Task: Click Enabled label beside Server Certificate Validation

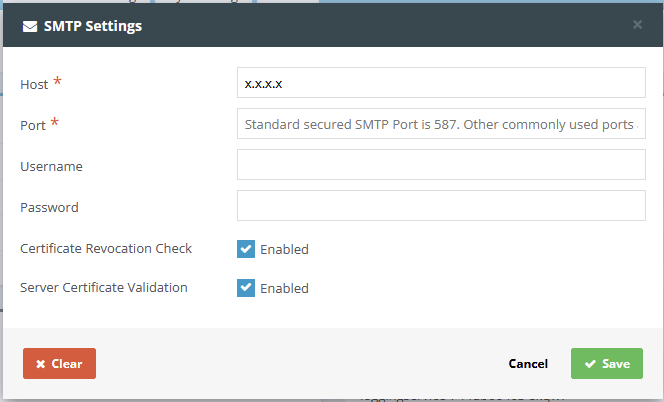Action: [284, 289]
